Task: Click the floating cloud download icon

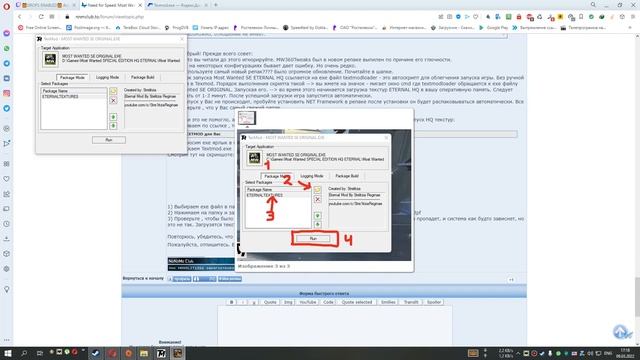Action: coord(622,331)
